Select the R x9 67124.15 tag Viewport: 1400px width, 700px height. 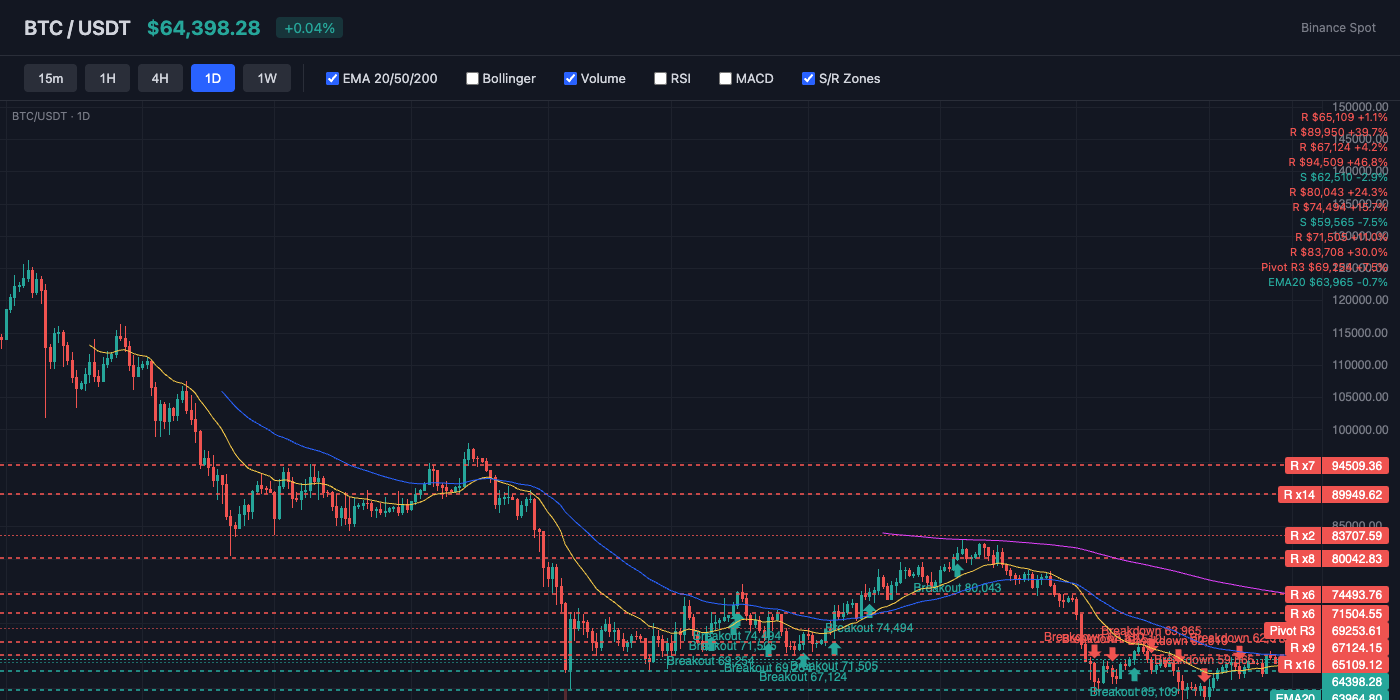[x=1337, y=647]
